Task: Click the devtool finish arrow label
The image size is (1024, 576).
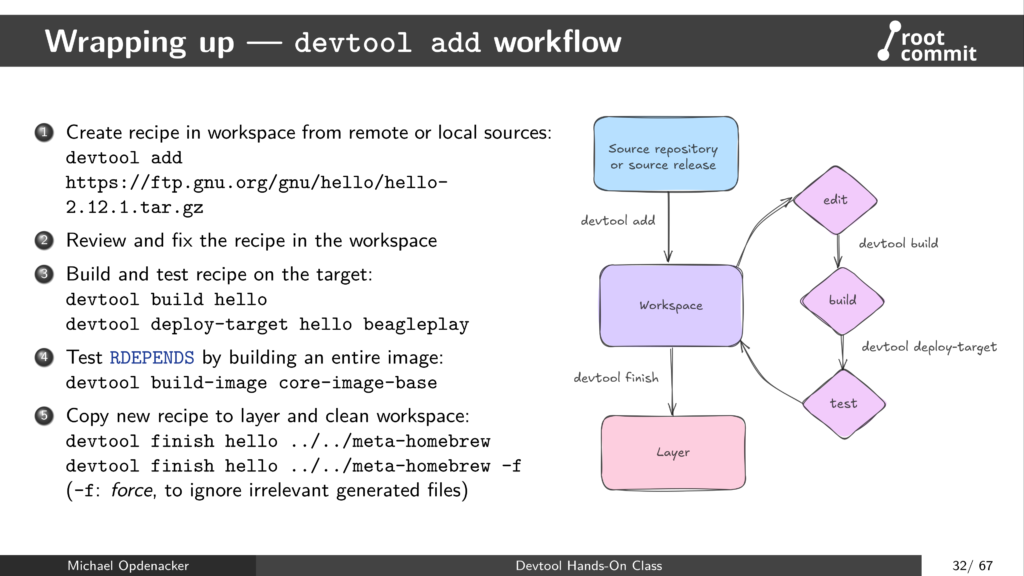Action: coord(616,377)
